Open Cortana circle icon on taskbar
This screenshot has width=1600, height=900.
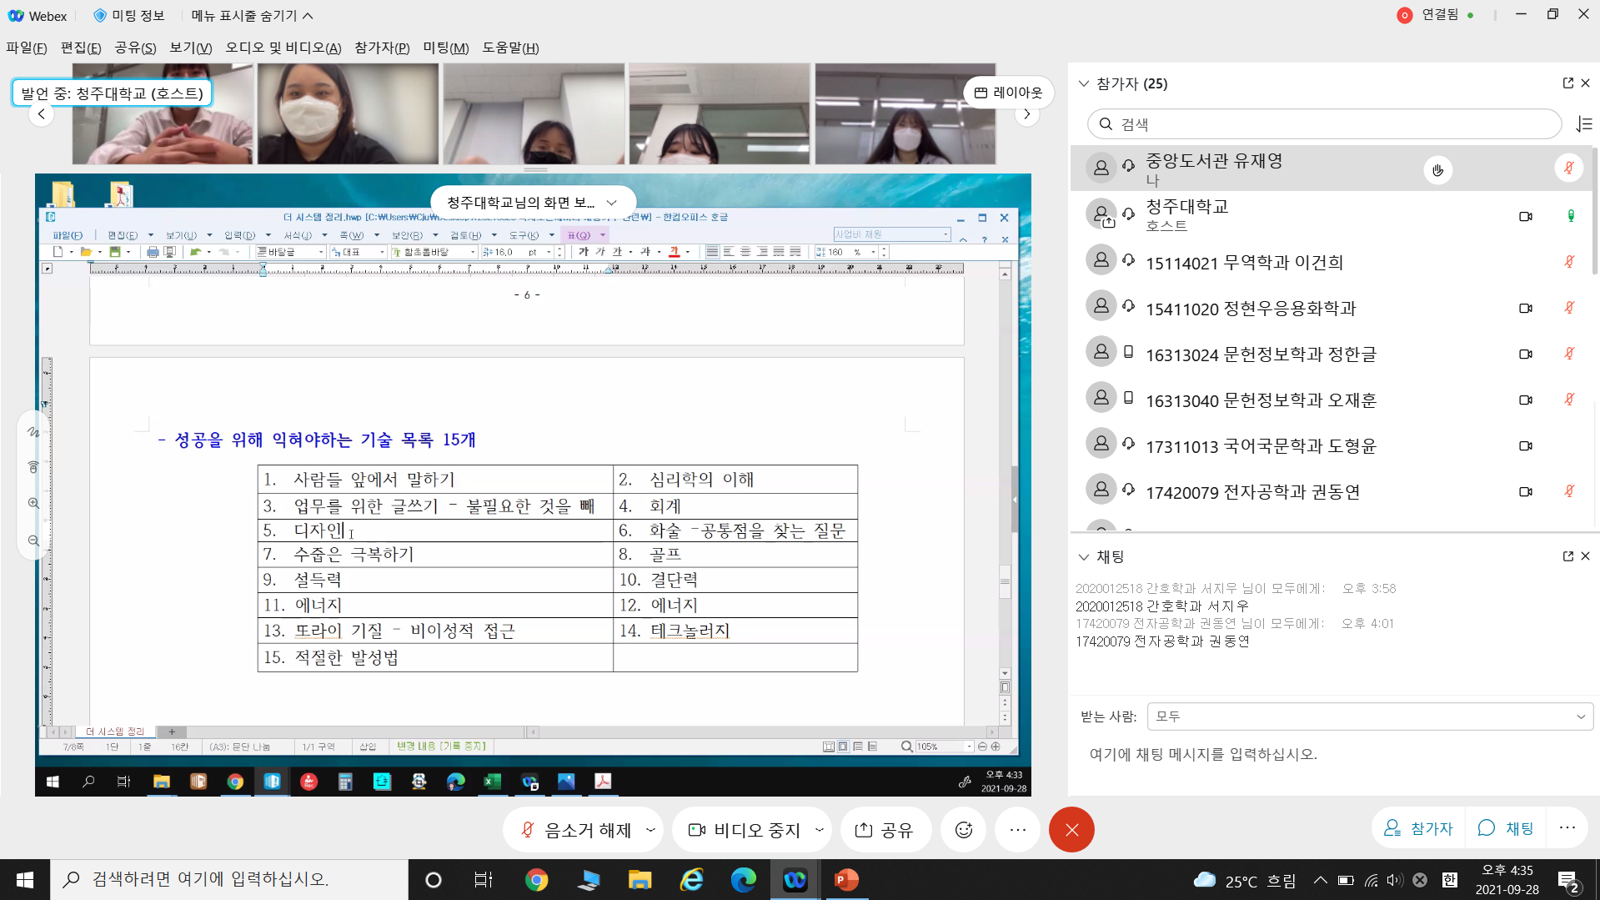pos(433,880)
